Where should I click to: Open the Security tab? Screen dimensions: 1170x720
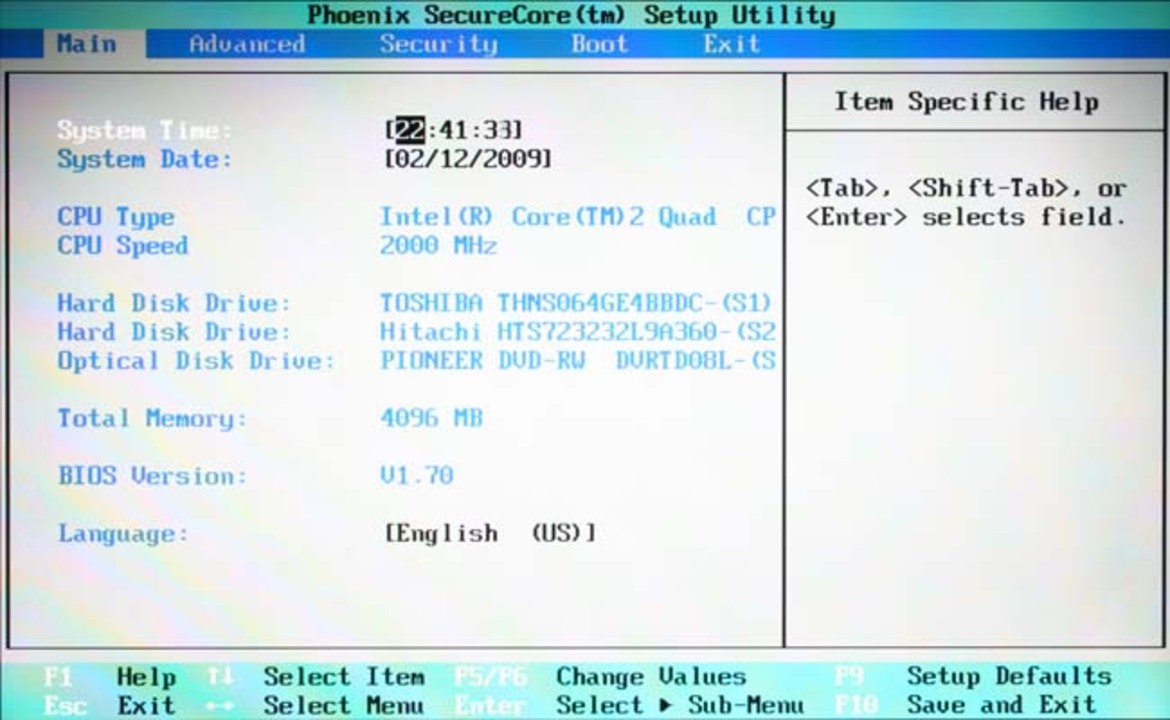(438, 44)
